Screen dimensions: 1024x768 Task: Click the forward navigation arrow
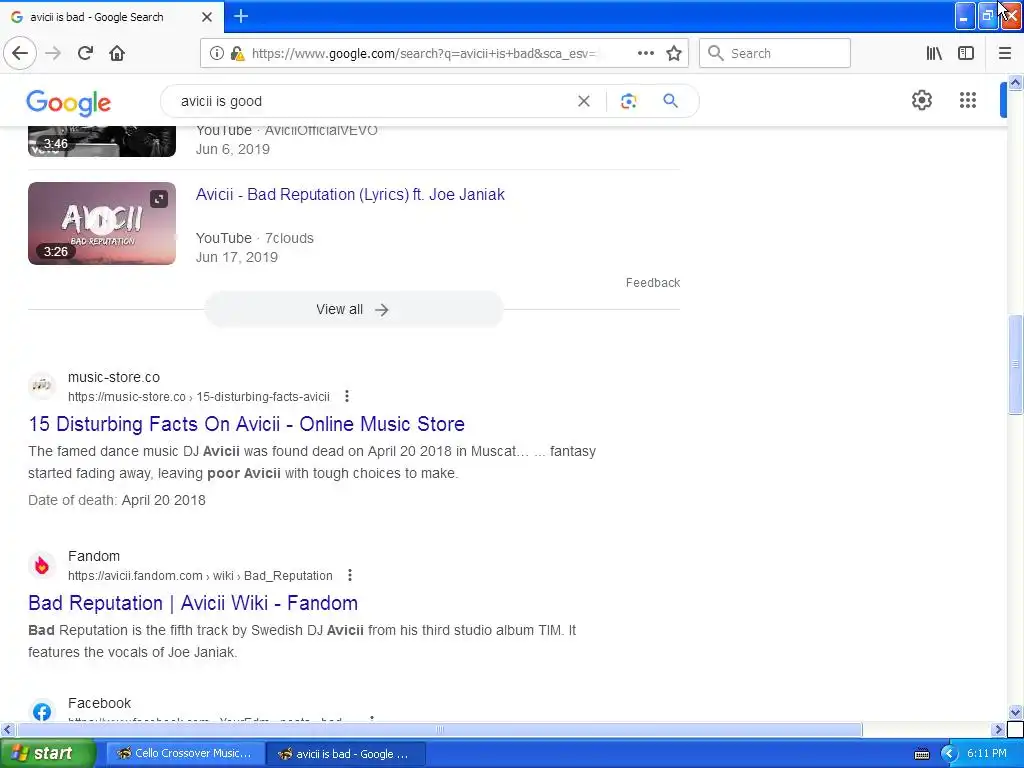(x=53, y=54)
